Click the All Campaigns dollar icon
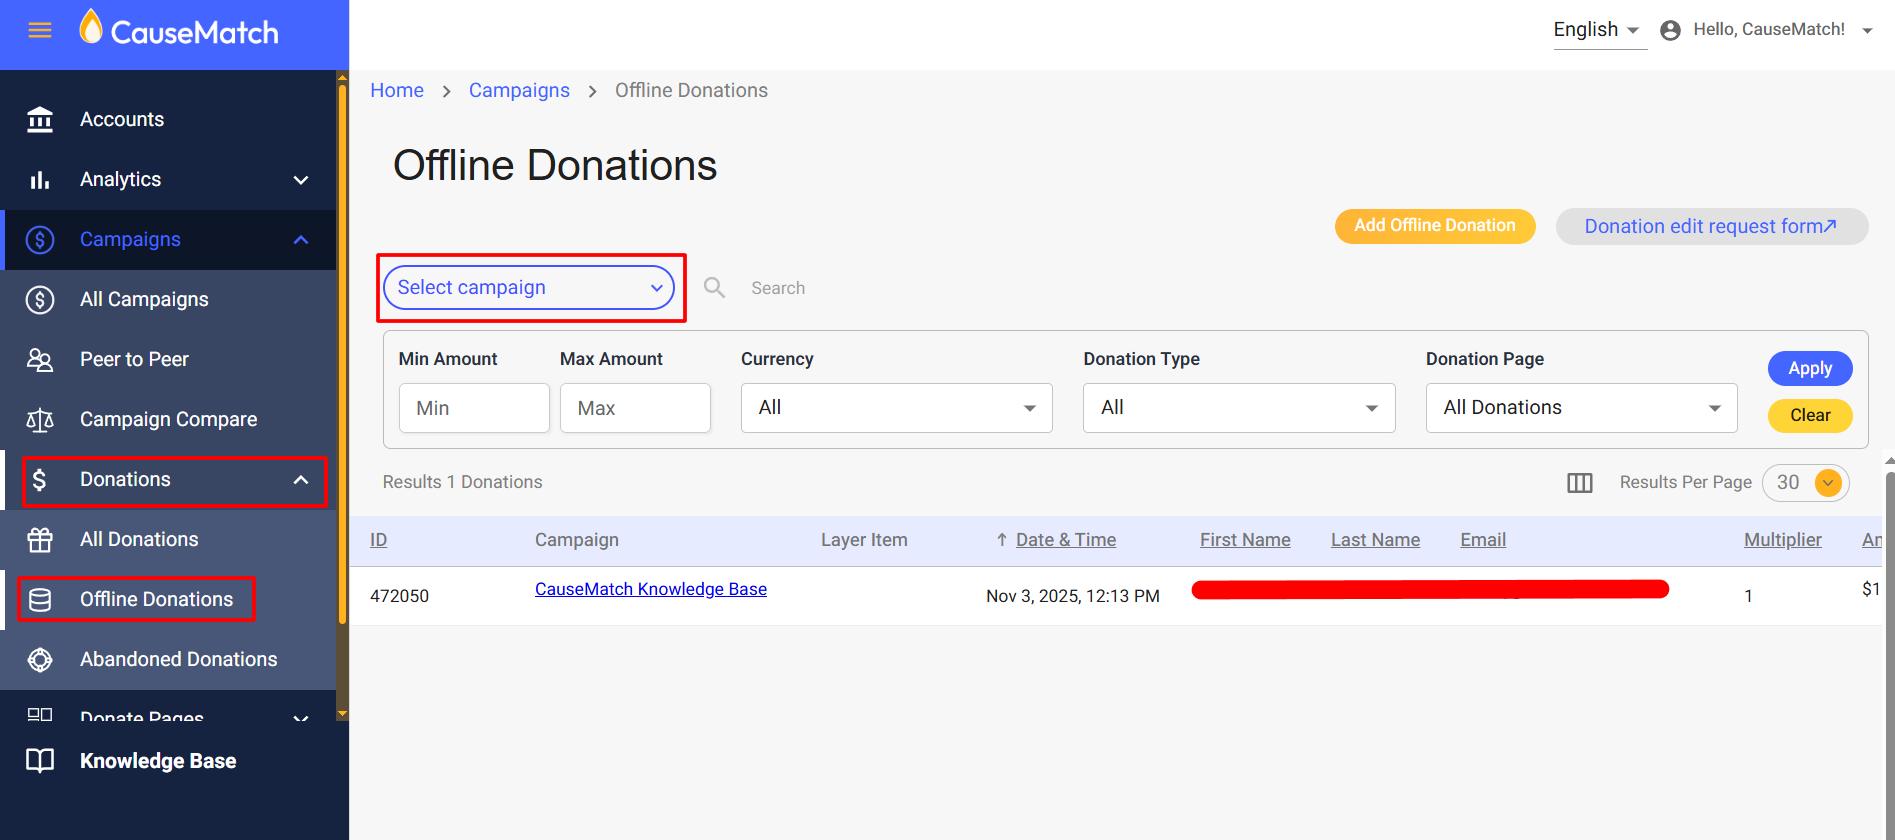Viewport: 1895px width, 840px height. tap(40, 300)
